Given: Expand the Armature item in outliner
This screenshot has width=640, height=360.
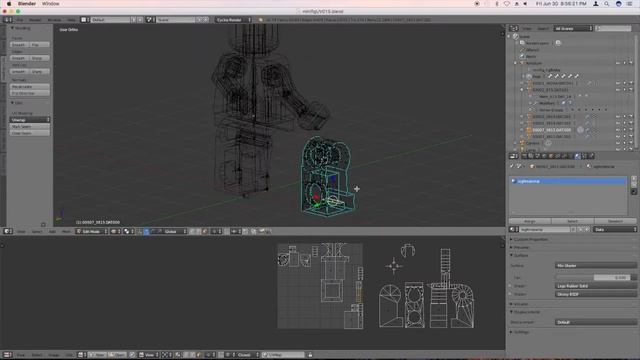Looking at the screenshot, I should 516,63.
